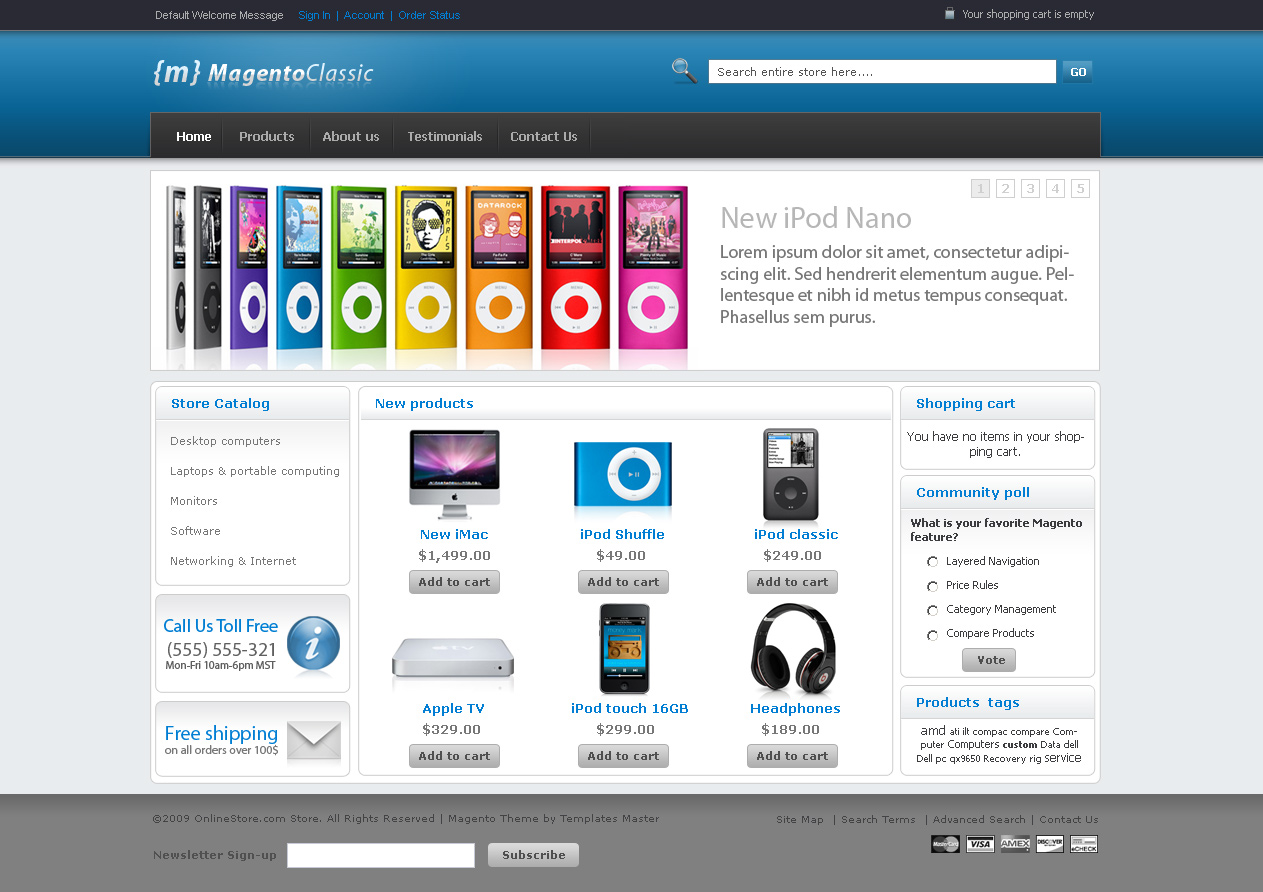Viewport: 1263px width, 892px height.
Task: Submit the poll with Vote button
Action: [x=989, y=660]
